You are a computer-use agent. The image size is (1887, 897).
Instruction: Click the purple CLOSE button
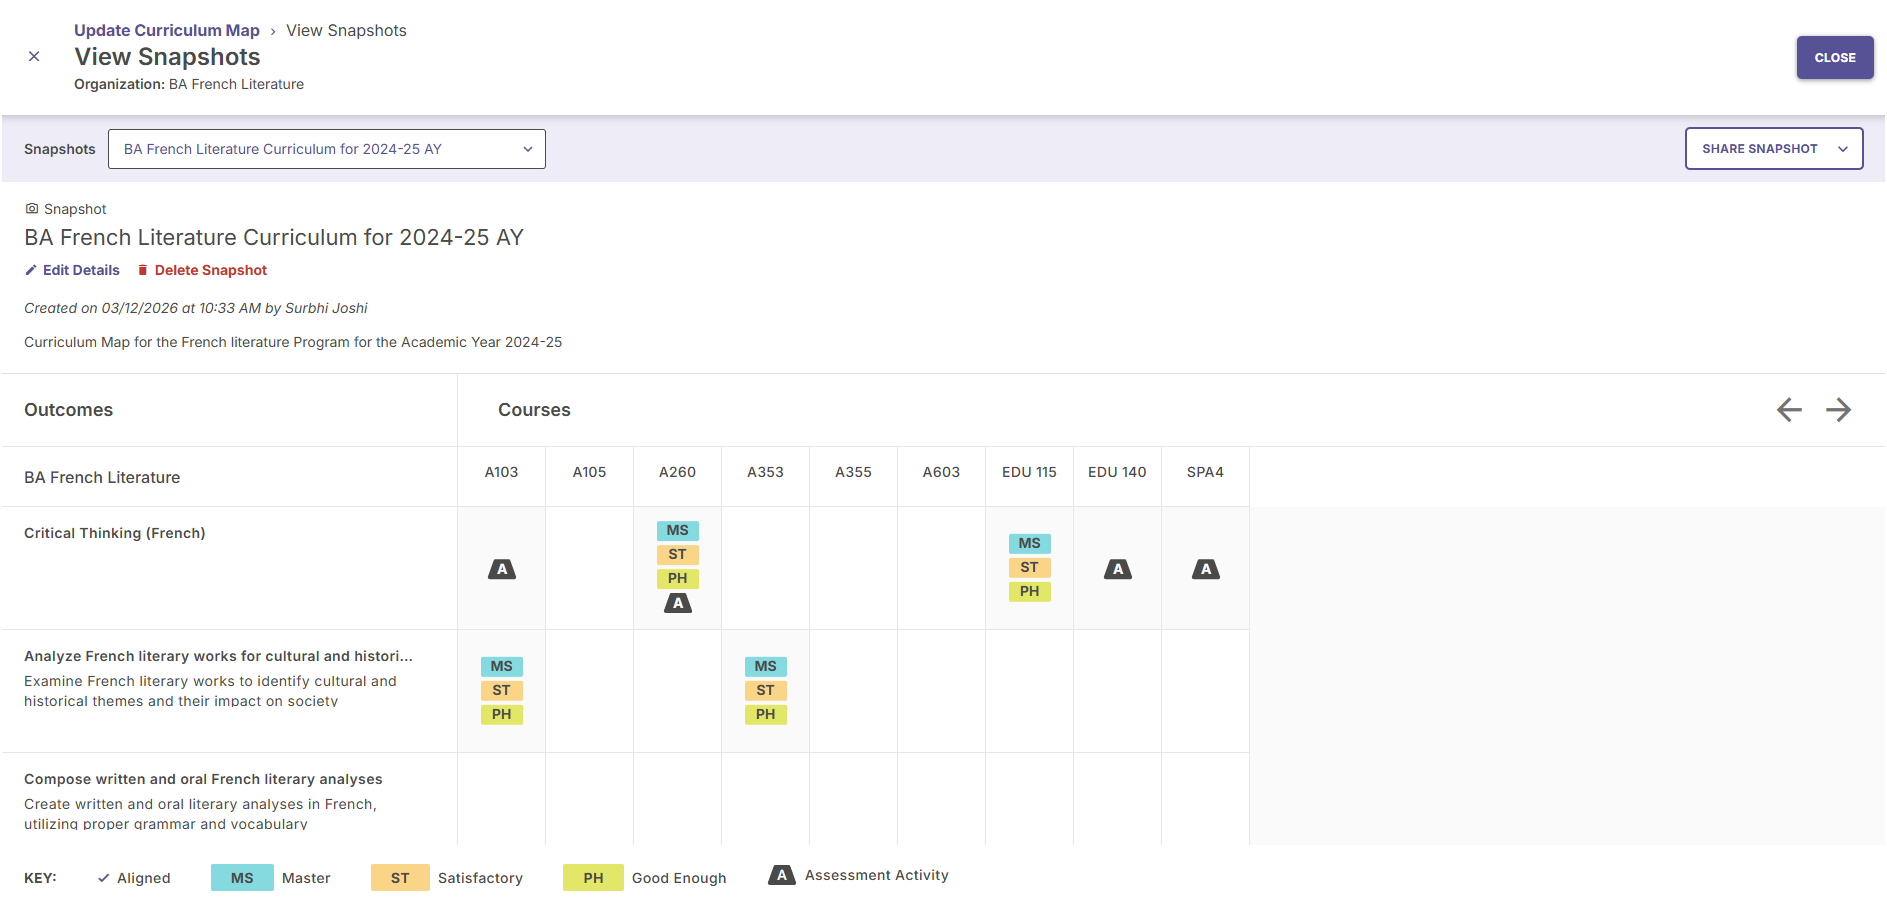(x=1834, y=58)
